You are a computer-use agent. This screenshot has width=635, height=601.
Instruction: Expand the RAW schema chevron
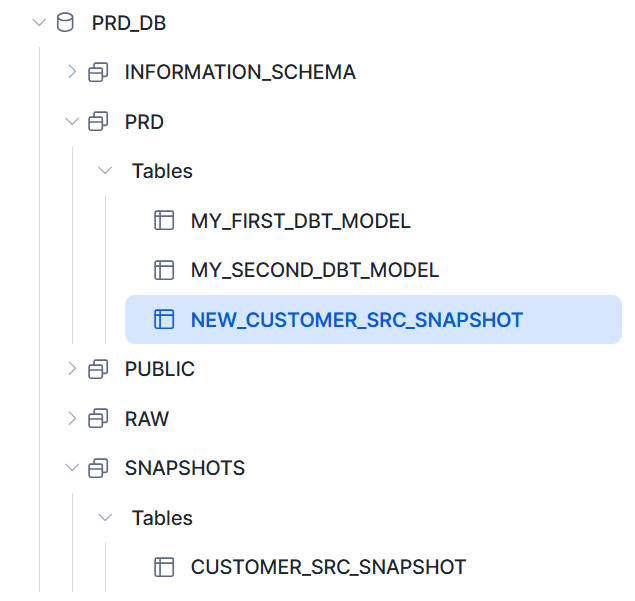point(71,418)
